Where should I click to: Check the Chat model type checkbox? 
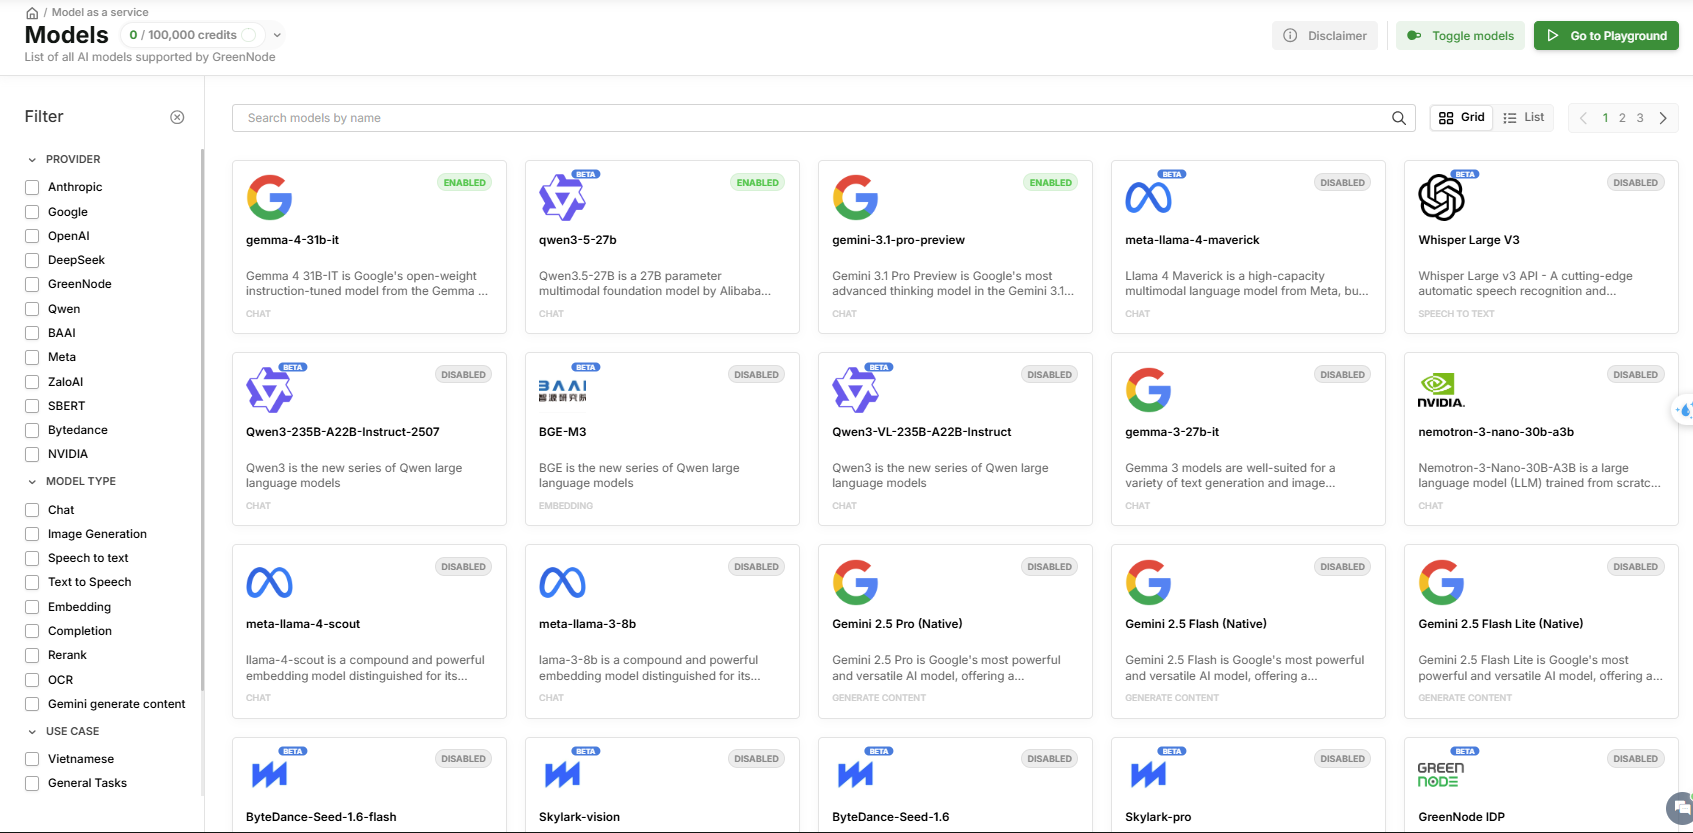(32, 510)
